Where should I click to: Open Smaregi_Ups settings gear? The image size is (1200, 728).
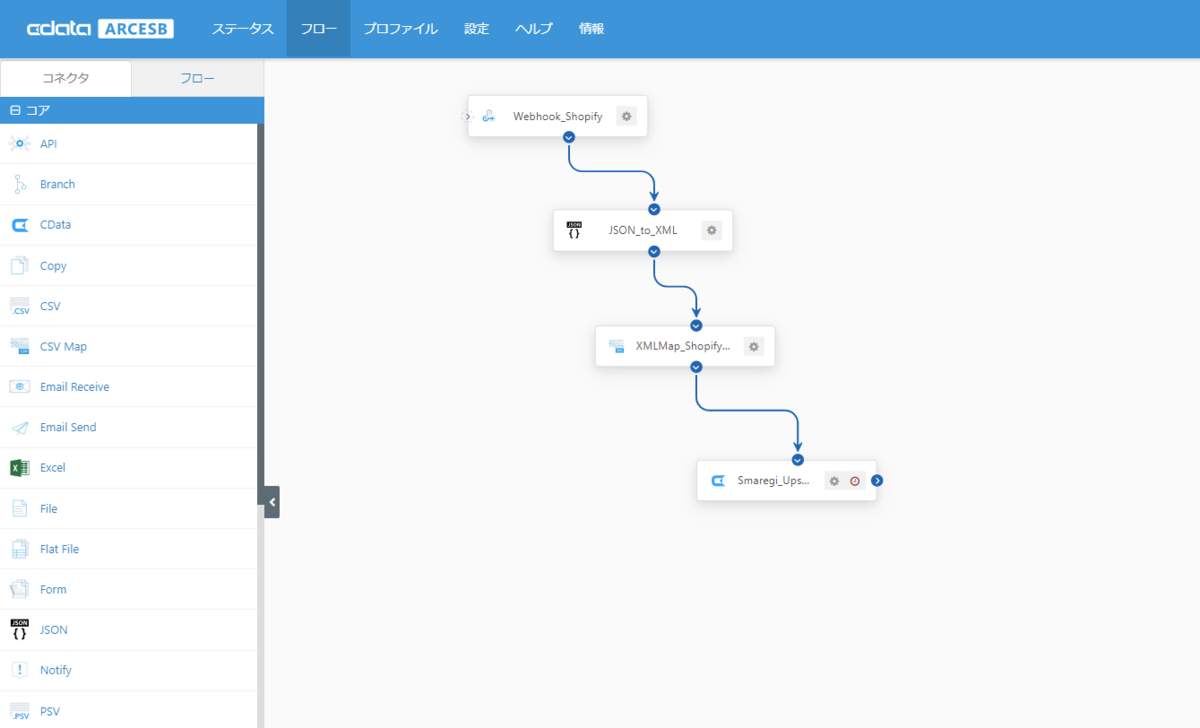pos(834,480)
